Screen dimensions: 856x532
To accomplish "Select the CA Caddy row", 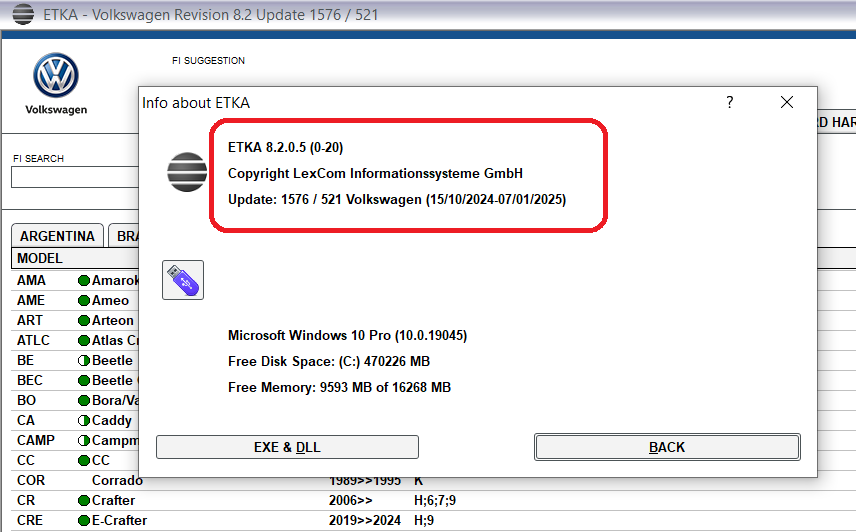I will [x=75, y=421].
